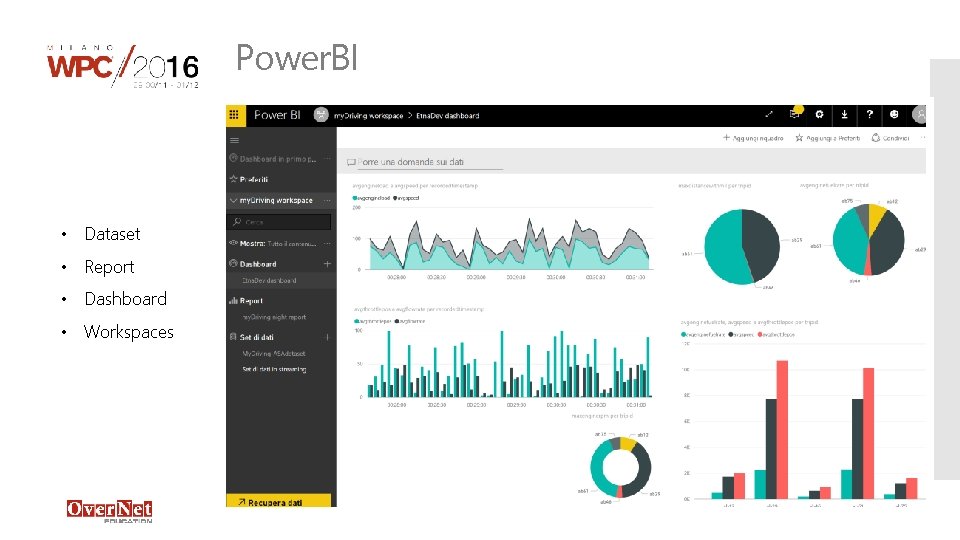Open the yellow app launcher grid
960x540 pixels.
point(234,115)
